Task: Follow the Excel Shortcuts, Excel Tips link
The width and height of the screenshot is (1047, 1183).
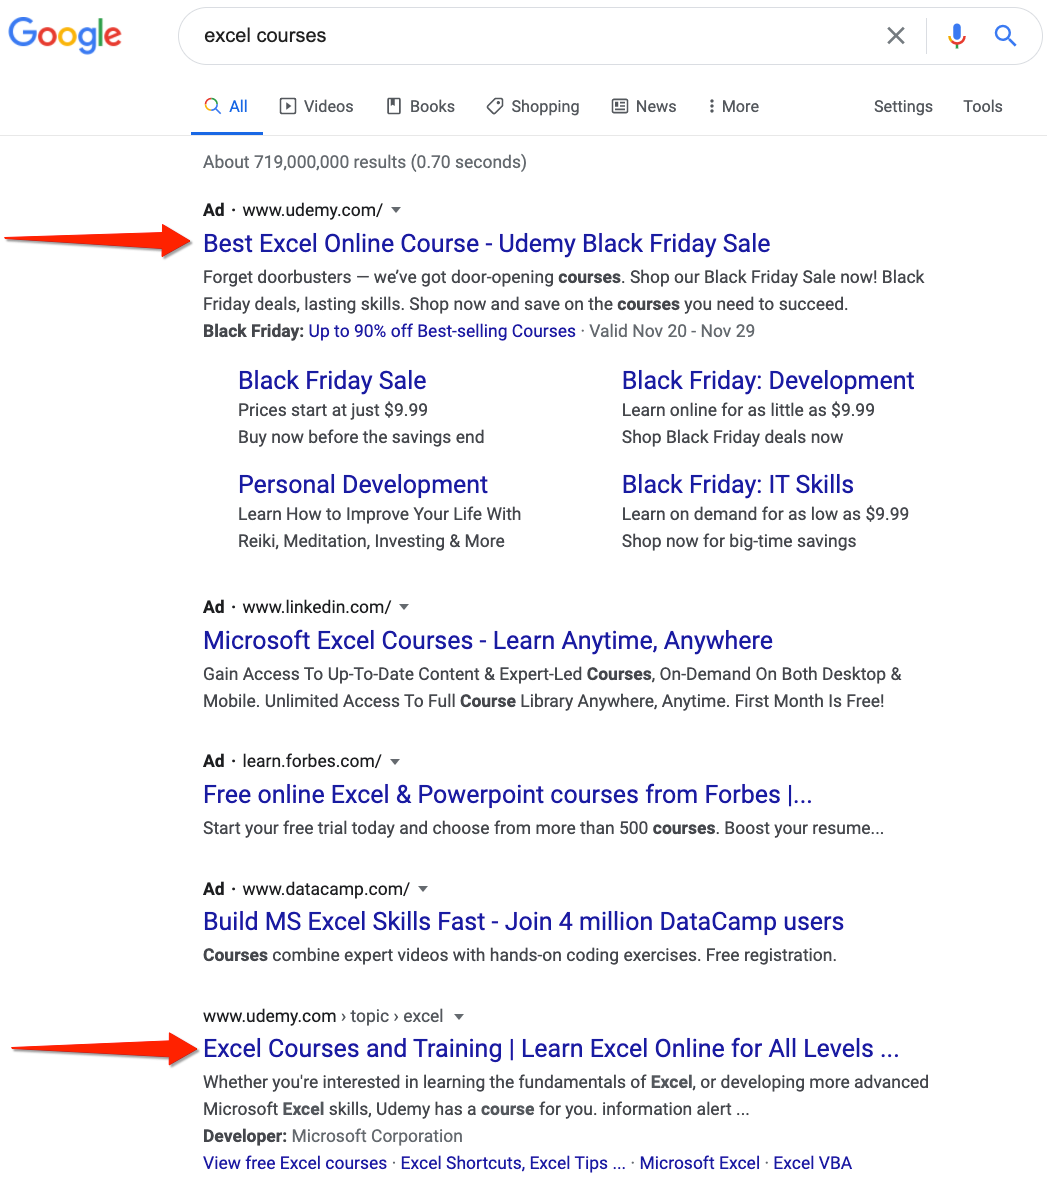Action: tap(513, 1163)
